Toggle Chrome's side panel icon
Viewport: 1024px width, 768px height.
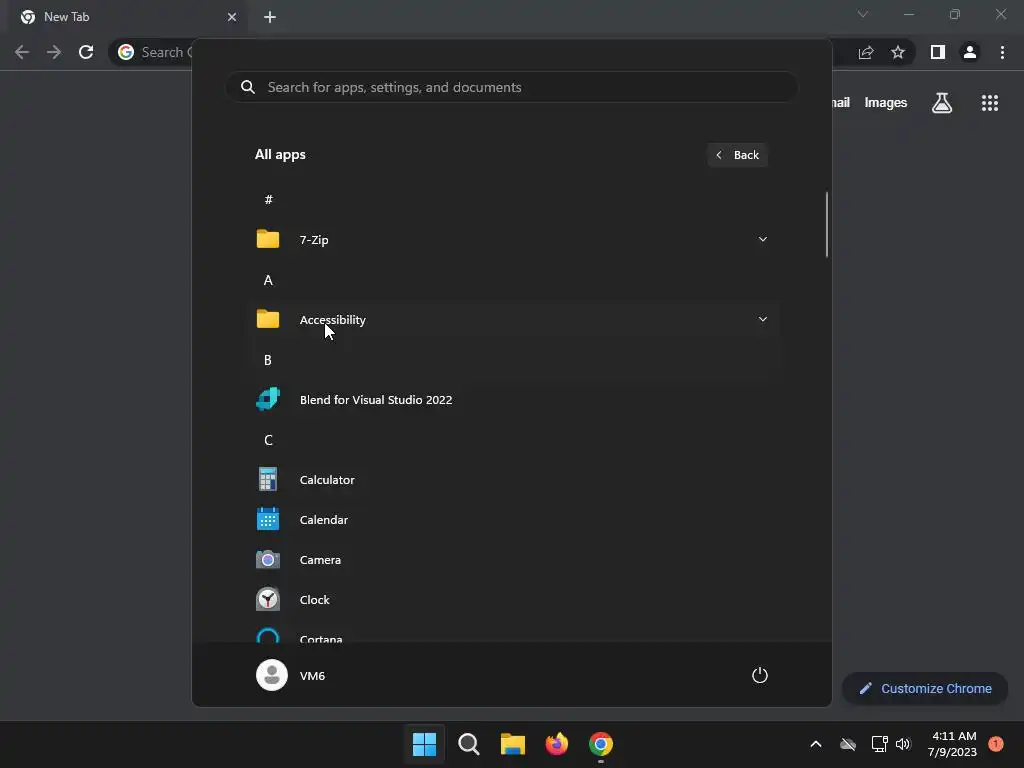pos(938,52)
